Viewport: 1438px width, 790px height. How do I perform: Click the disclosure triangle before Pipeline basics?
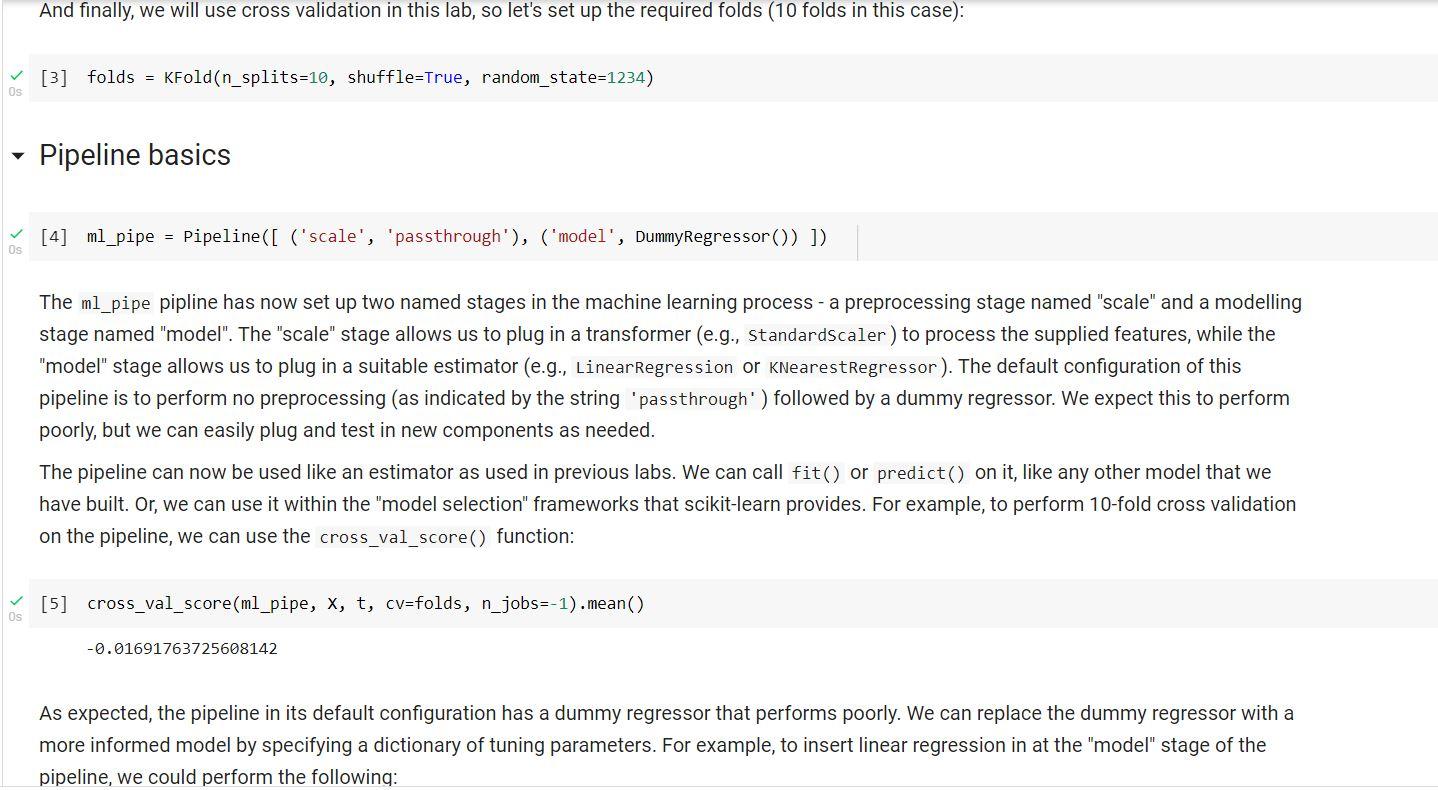point(17,156)
